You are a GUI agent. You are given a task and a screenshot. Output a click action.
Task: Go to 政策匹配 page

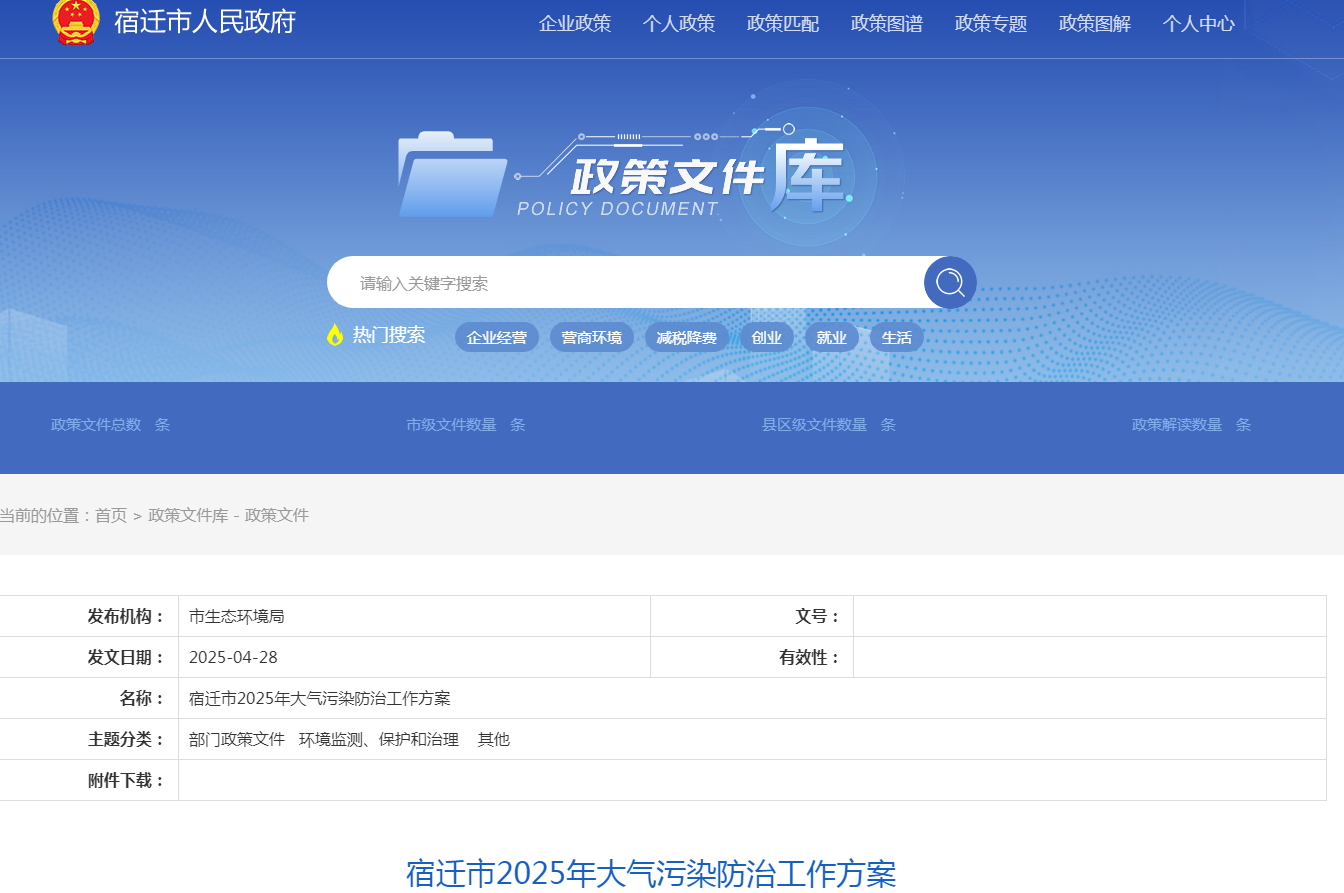coord(783,24)
